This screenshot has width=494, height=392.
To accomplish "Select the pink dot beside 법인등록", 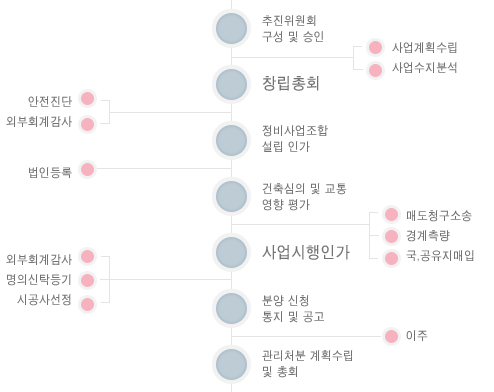I will [87, 170].
